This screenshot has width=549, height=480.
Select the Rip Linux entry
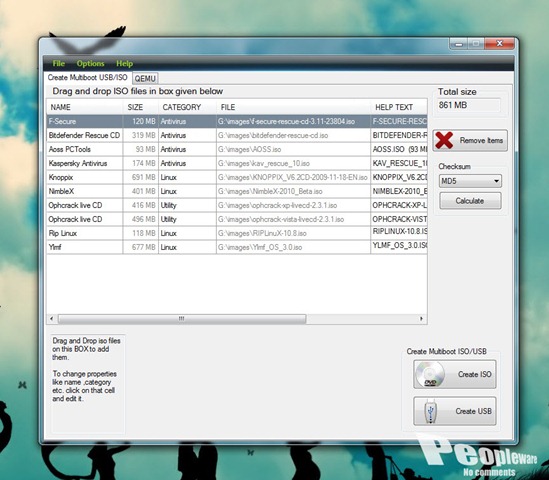click(x=84, y=234)
